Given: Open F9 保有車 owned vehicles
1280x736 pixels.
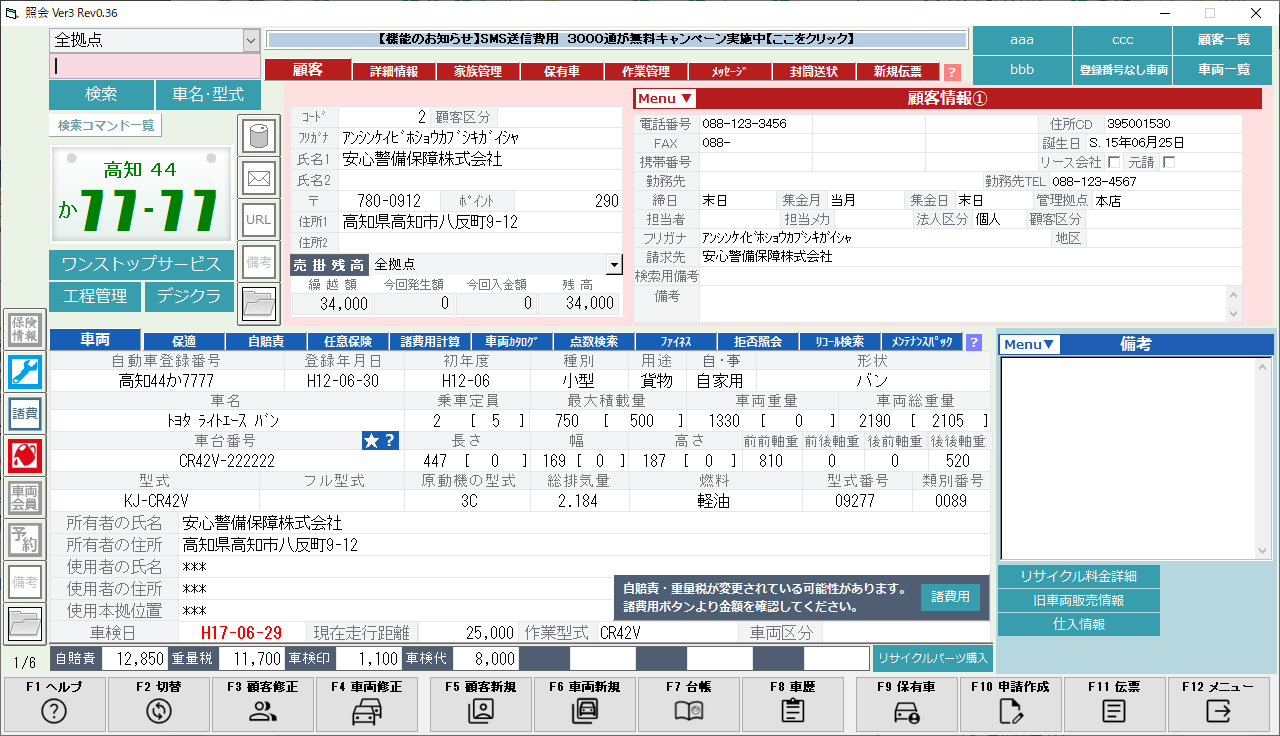Looking at the screenshot, I should coord(907,704).
